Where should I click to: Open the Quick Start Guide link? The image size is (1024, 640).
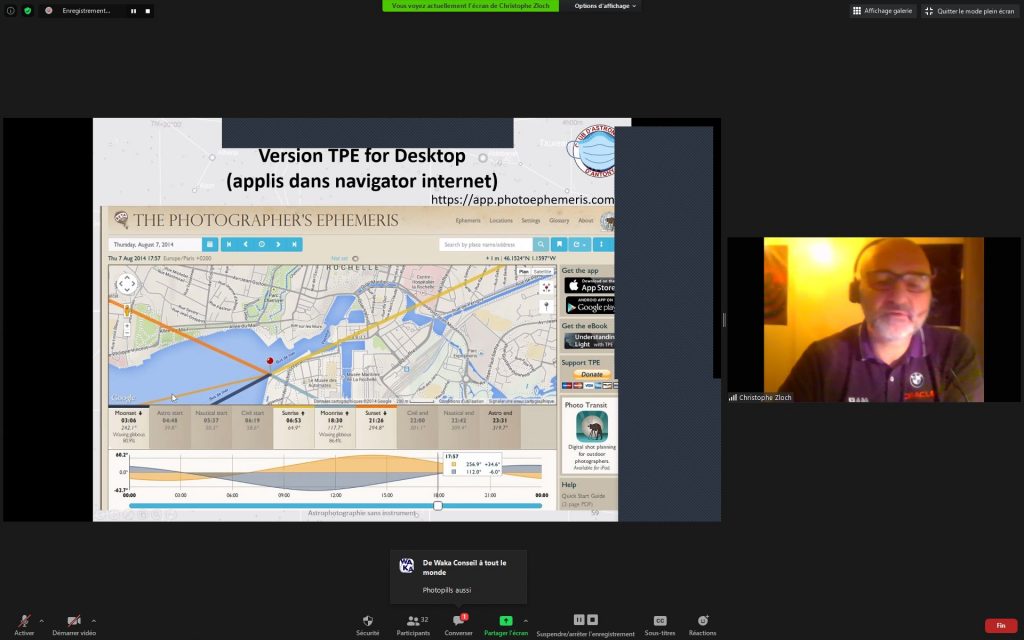[583, 496]
